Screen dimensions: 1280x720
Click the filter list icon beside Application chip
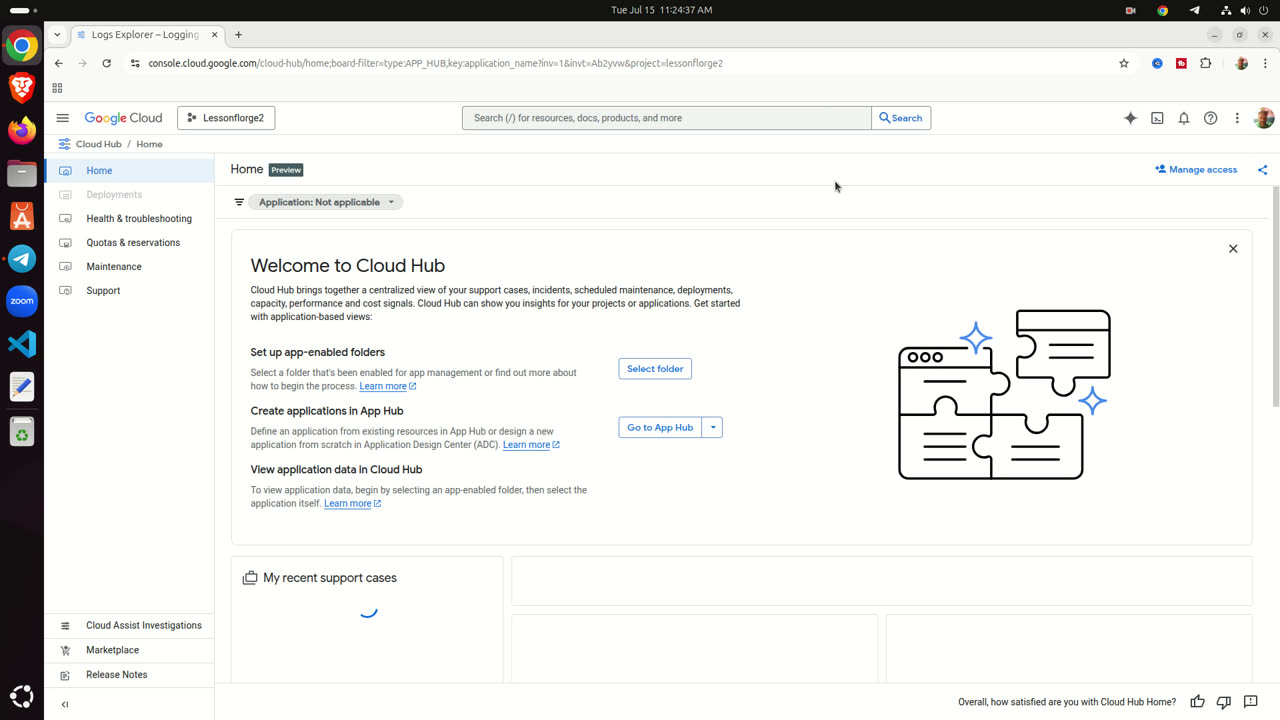click(x=239, y=202)
